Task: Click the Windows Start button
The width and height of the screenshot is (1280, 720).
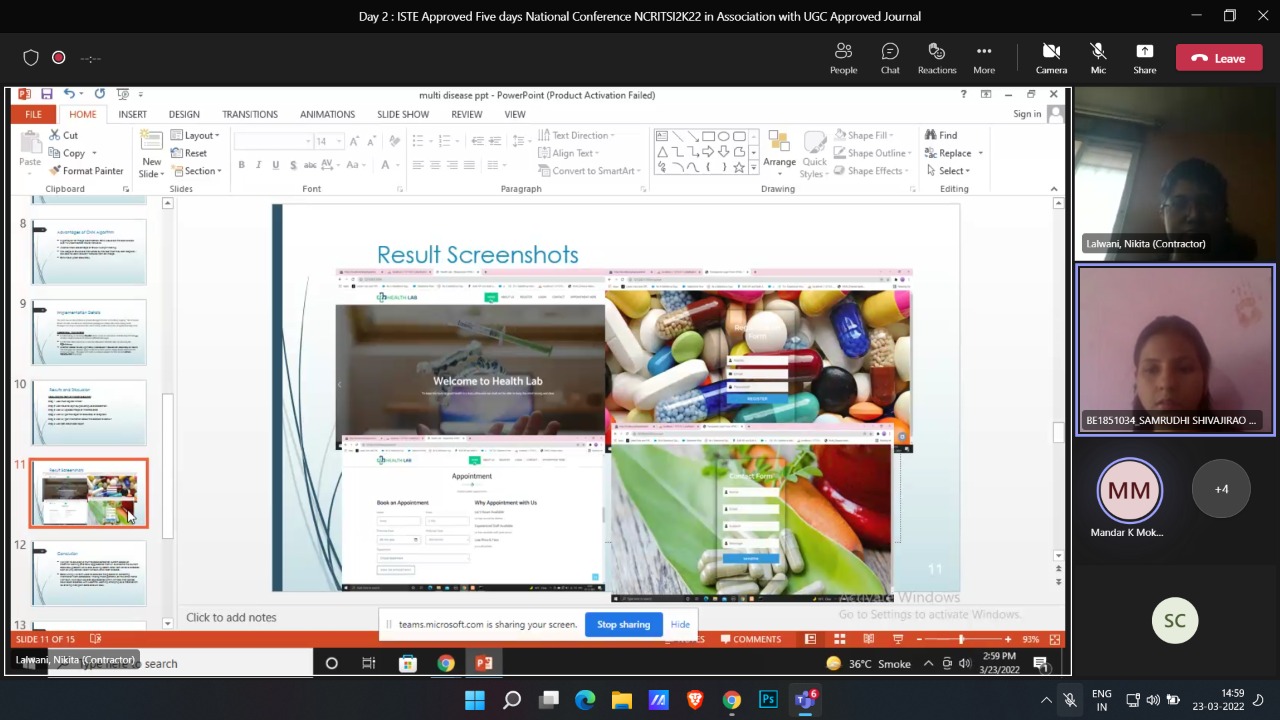Action: (x=475, y=700)
